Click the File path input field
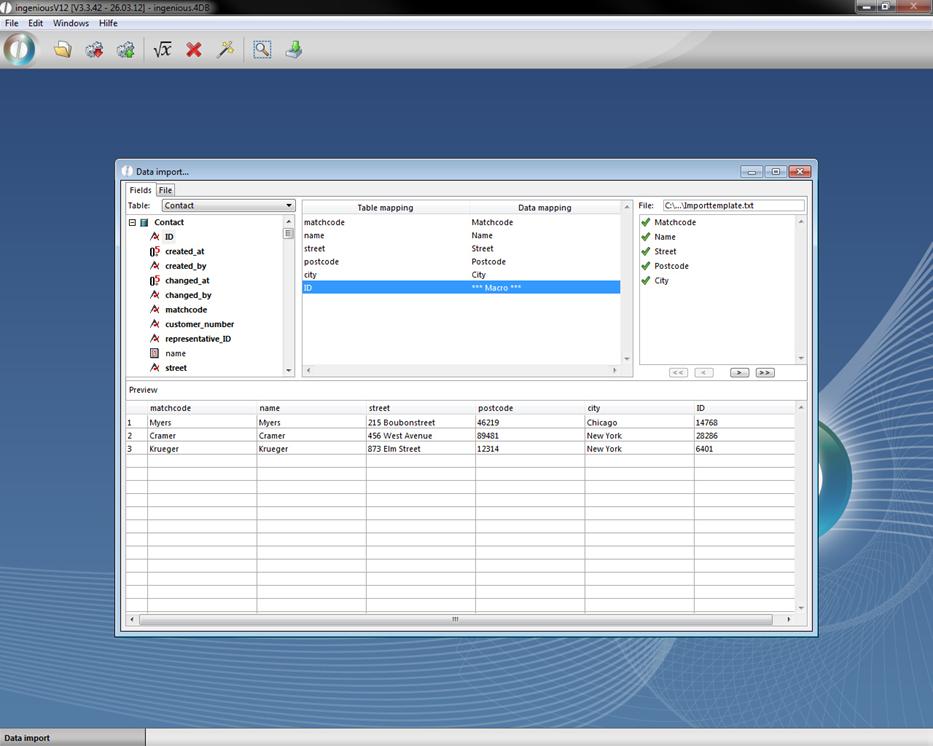The width and height of the screenshot is (933, 746). pyautogui.click(x=732, y=206)
